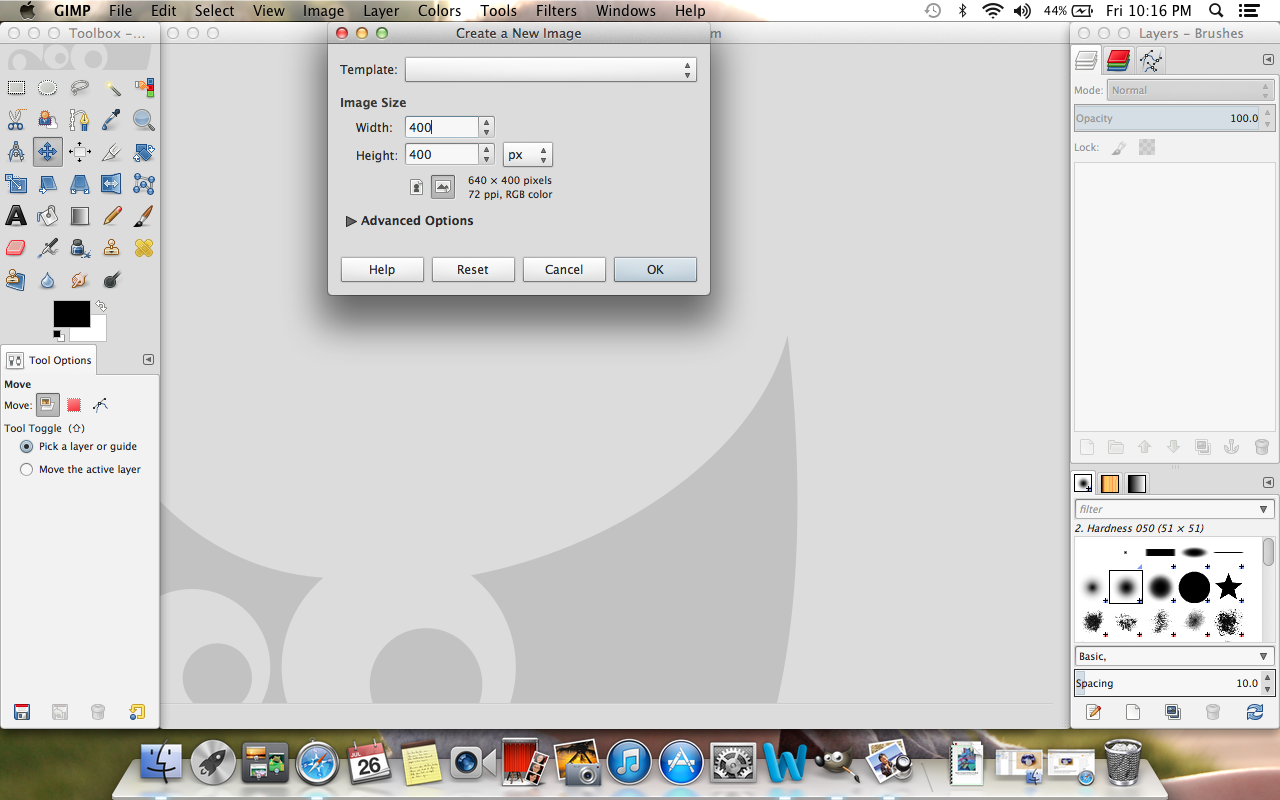
Task: Select the Shear tool
Action: [x=48, y=184]
